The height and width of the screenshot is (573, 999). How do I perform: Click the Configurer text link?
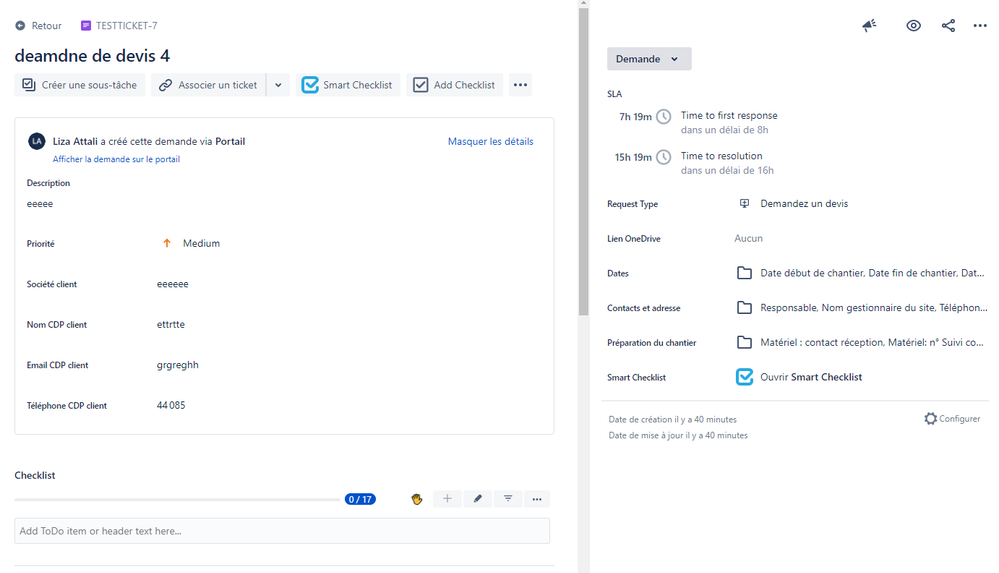959,419
